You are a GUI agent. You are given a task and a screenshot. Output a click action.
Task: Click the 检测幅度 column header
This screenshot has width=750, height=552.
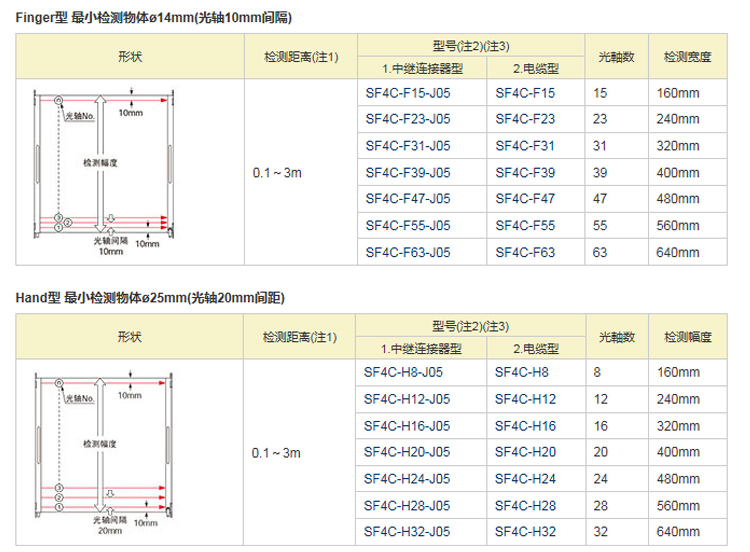[x=687, y=337]
